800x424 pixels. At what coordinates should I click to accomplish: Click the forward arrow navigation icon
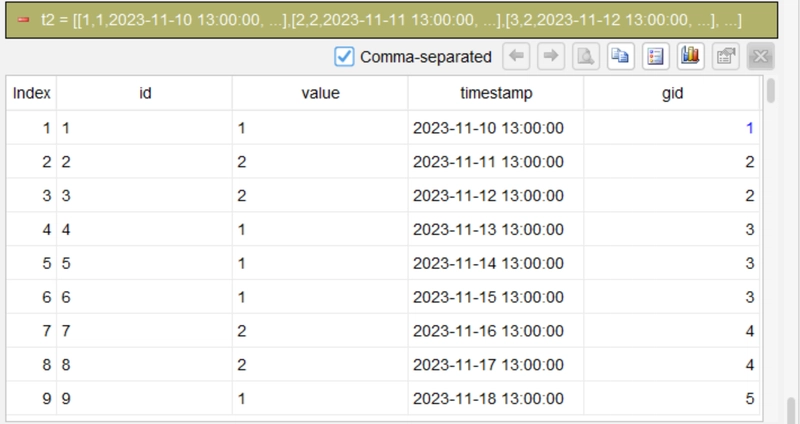pos(551,56)
